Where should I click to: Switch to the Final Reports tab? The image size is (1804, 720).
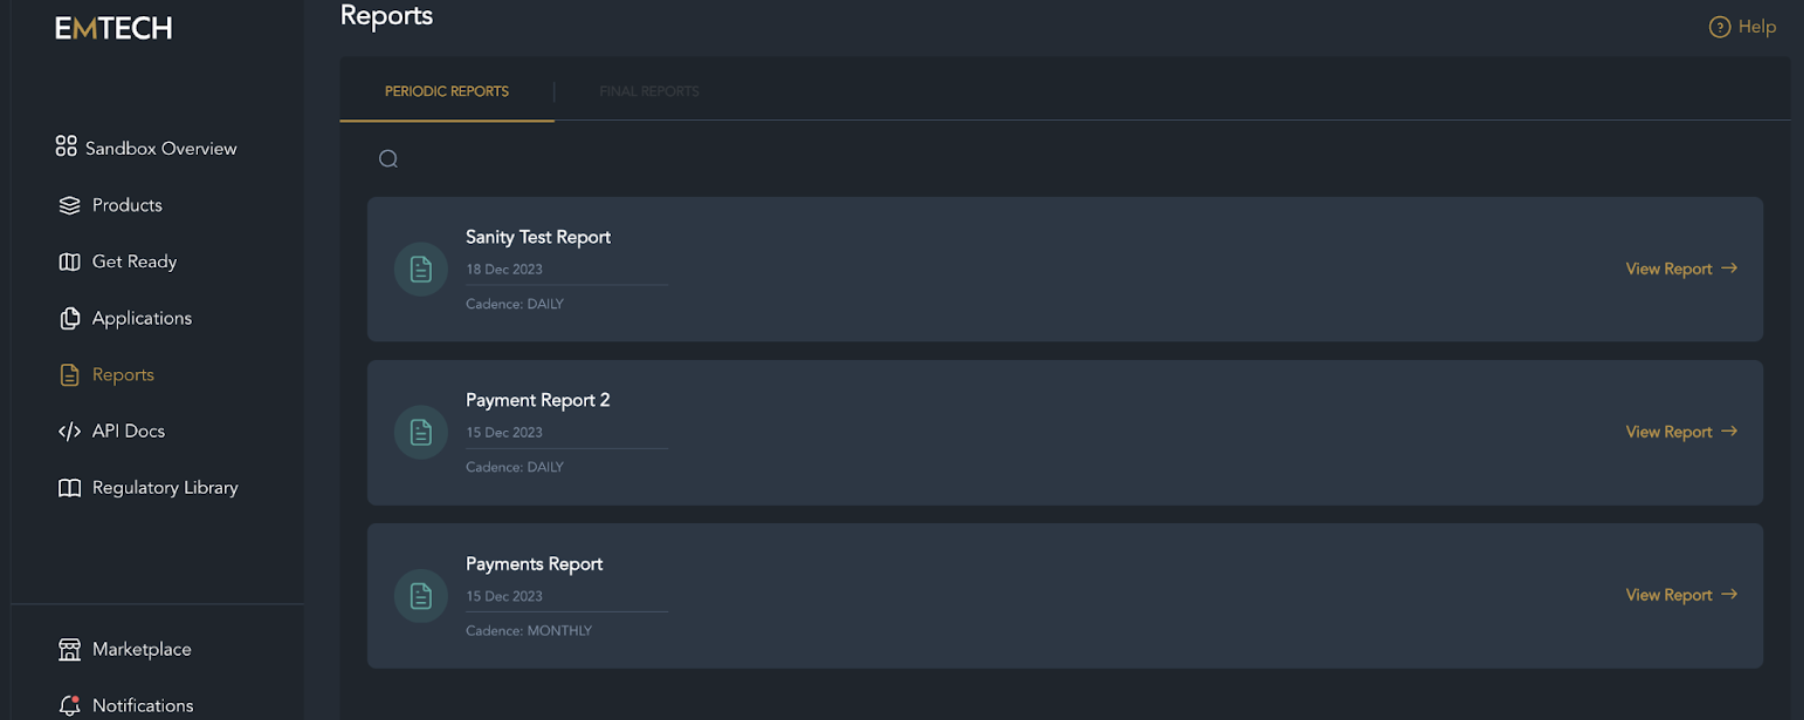(x=649, y=91)
